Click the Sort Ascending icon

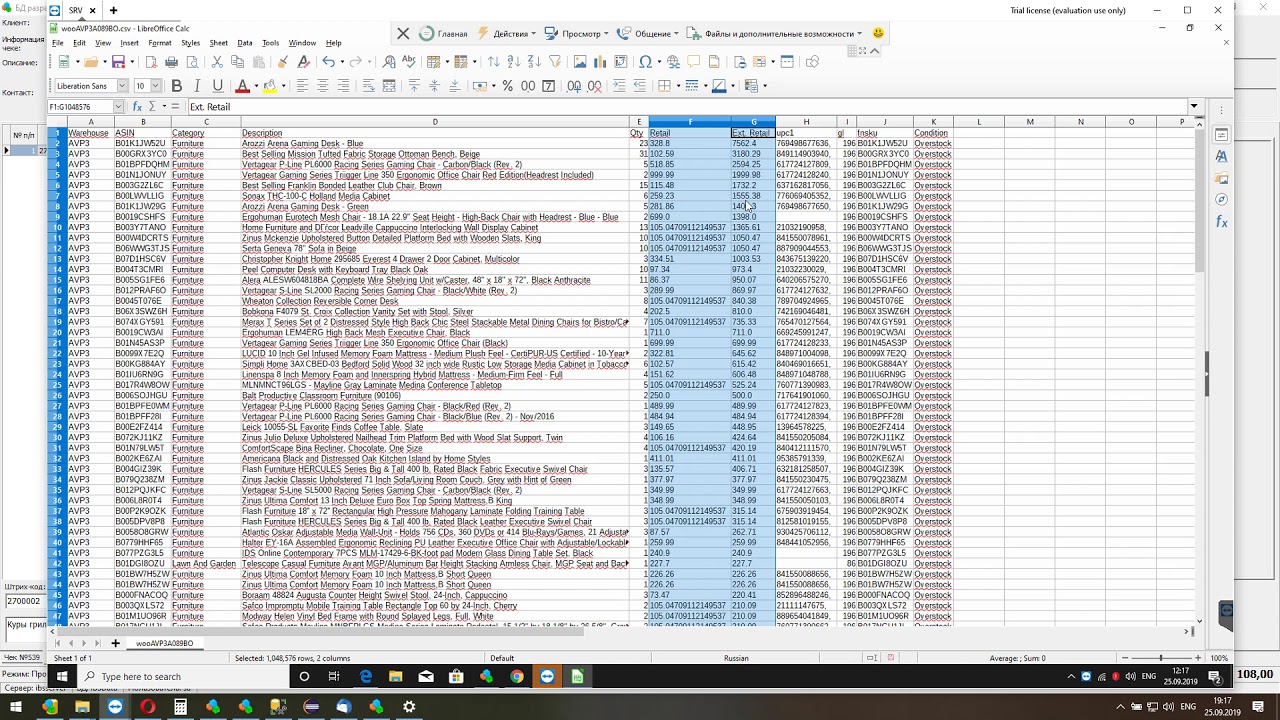click(x=513, y=62)
